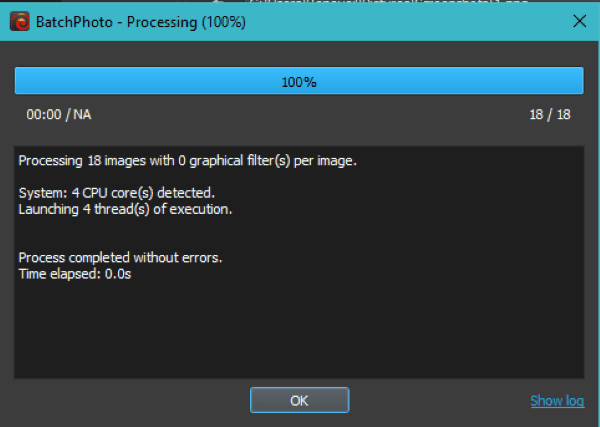Click the left end of the progress bar

coord(22,82)
